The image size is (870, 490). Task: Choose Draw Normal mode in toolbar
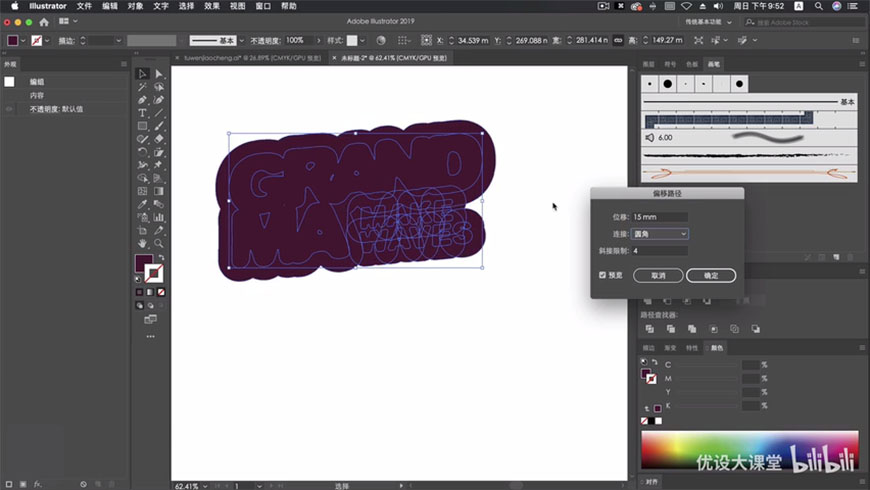[x=139, y=305]
